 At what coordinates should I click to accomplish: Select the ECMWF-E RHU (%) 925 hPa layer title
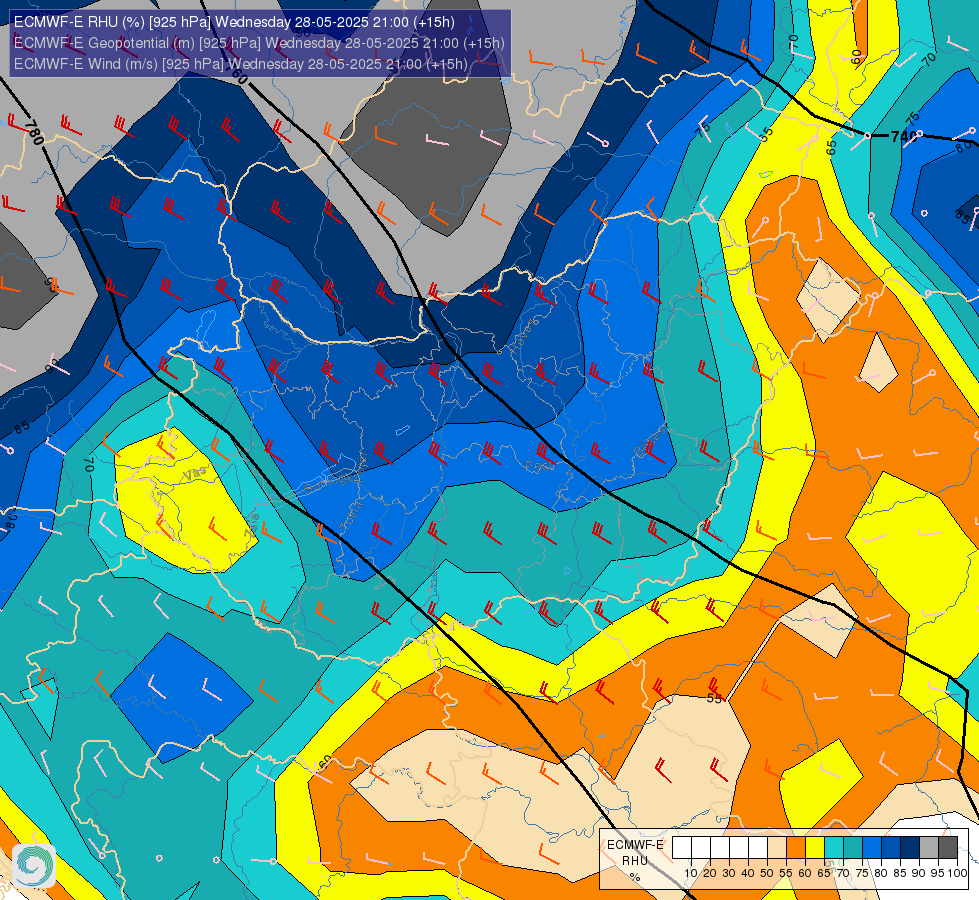[x=234, y=22]
